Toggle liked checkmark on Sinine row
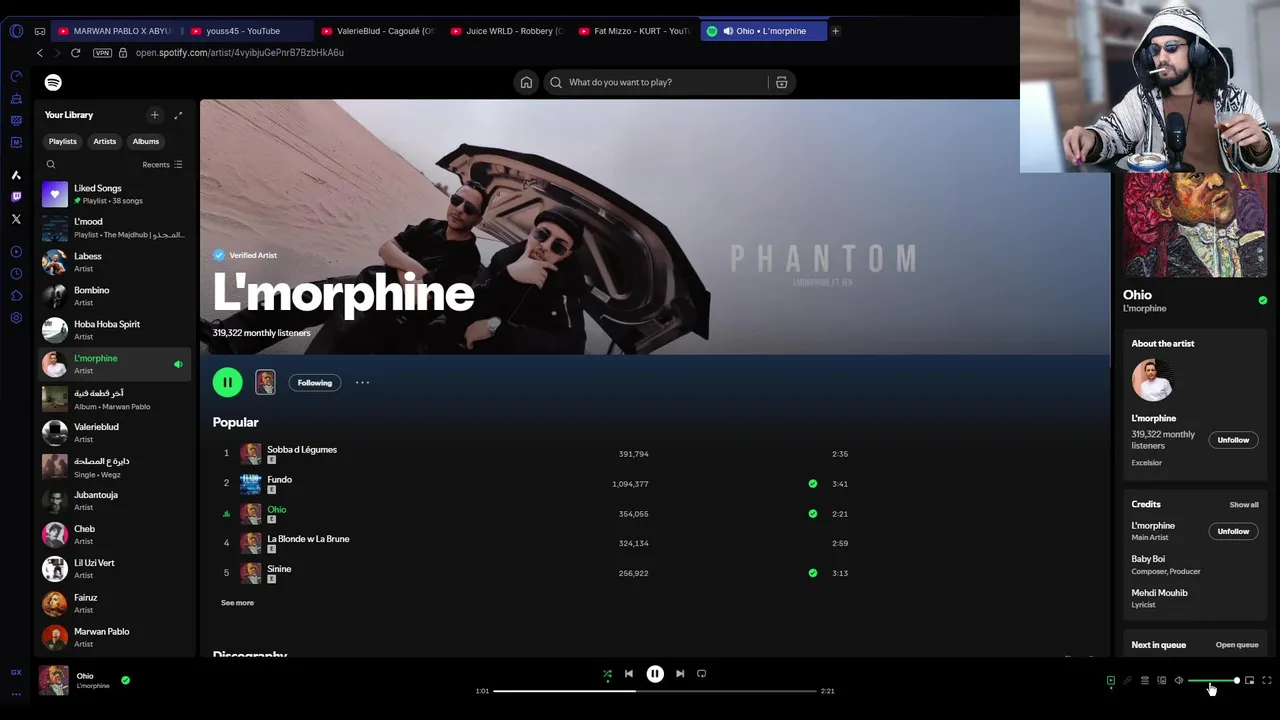Screen dimensions: 1280x720 [x=812, y=573]
